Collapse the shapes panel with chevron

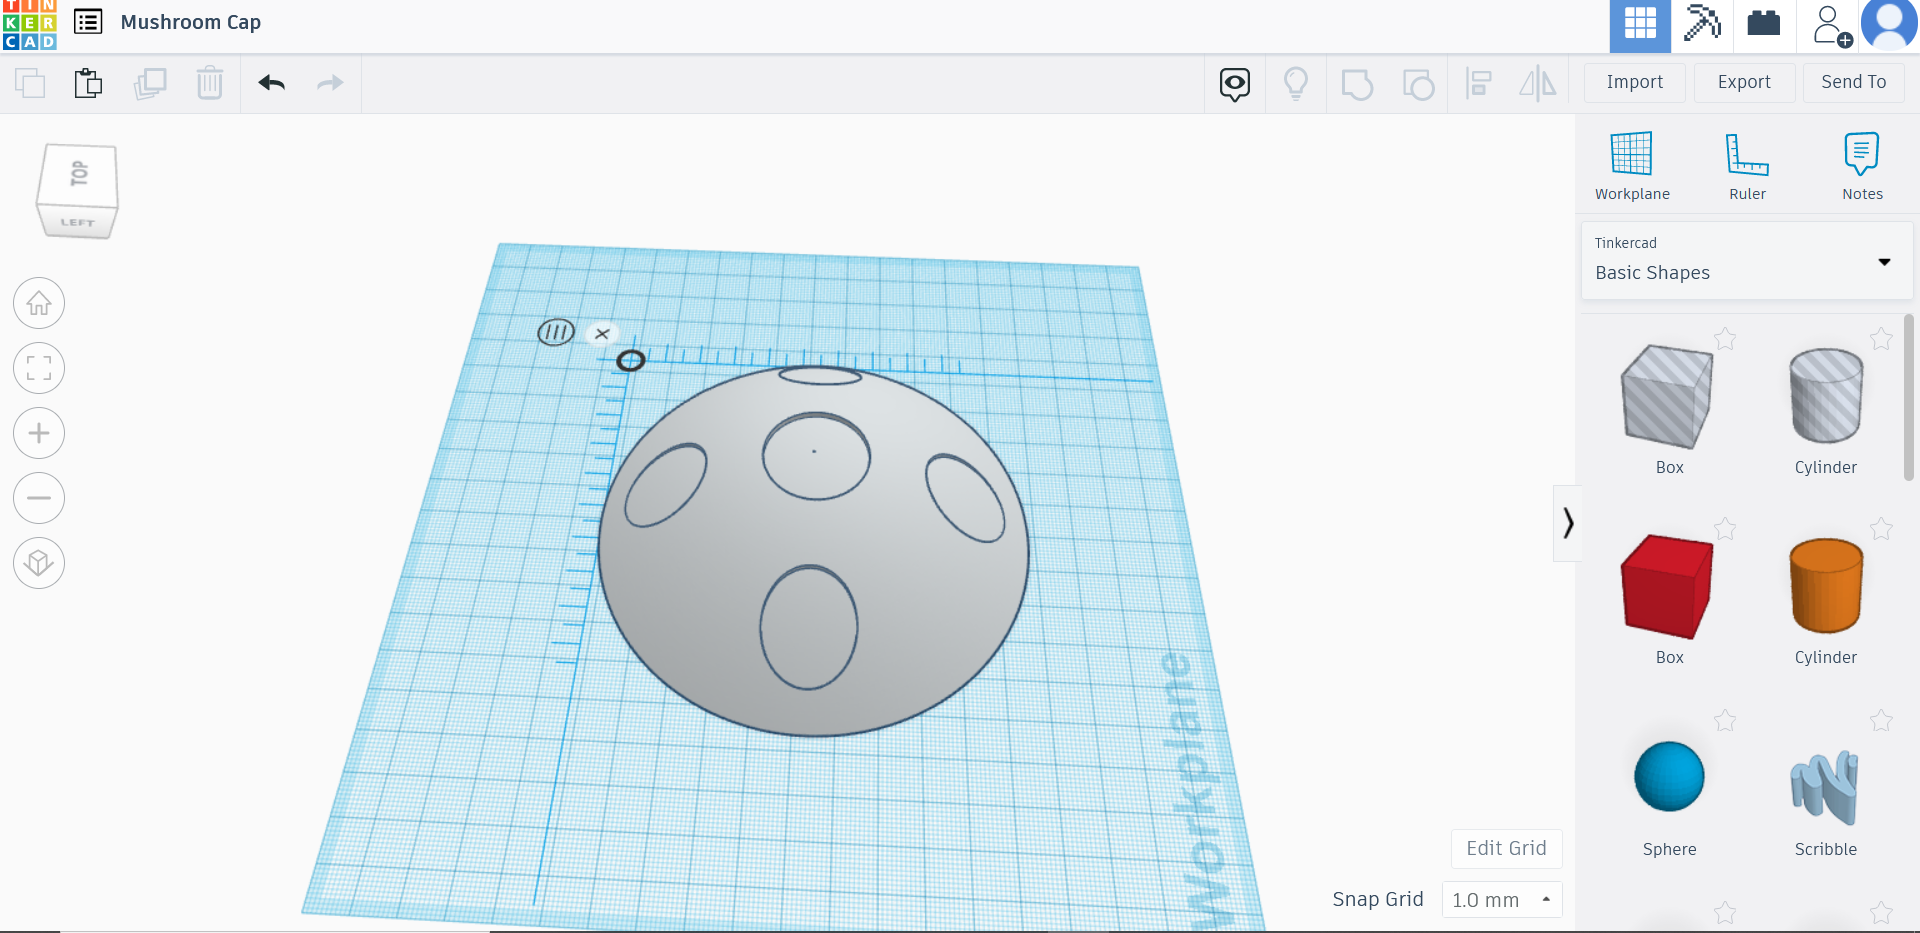click(x=1568, y=522)
